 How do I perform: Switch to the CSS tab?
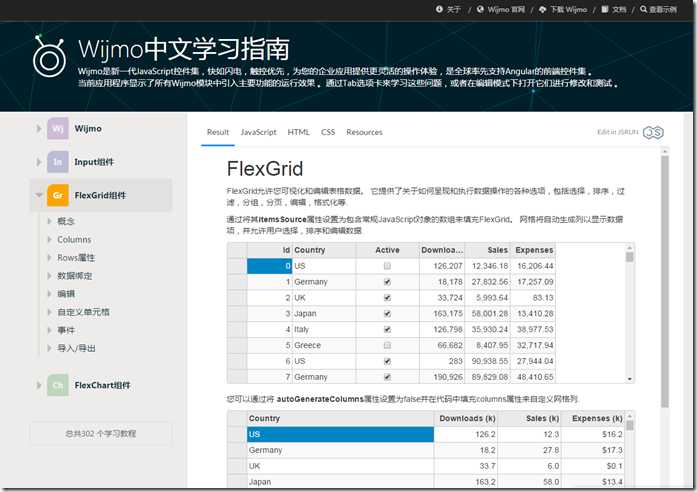coord(328,132)
